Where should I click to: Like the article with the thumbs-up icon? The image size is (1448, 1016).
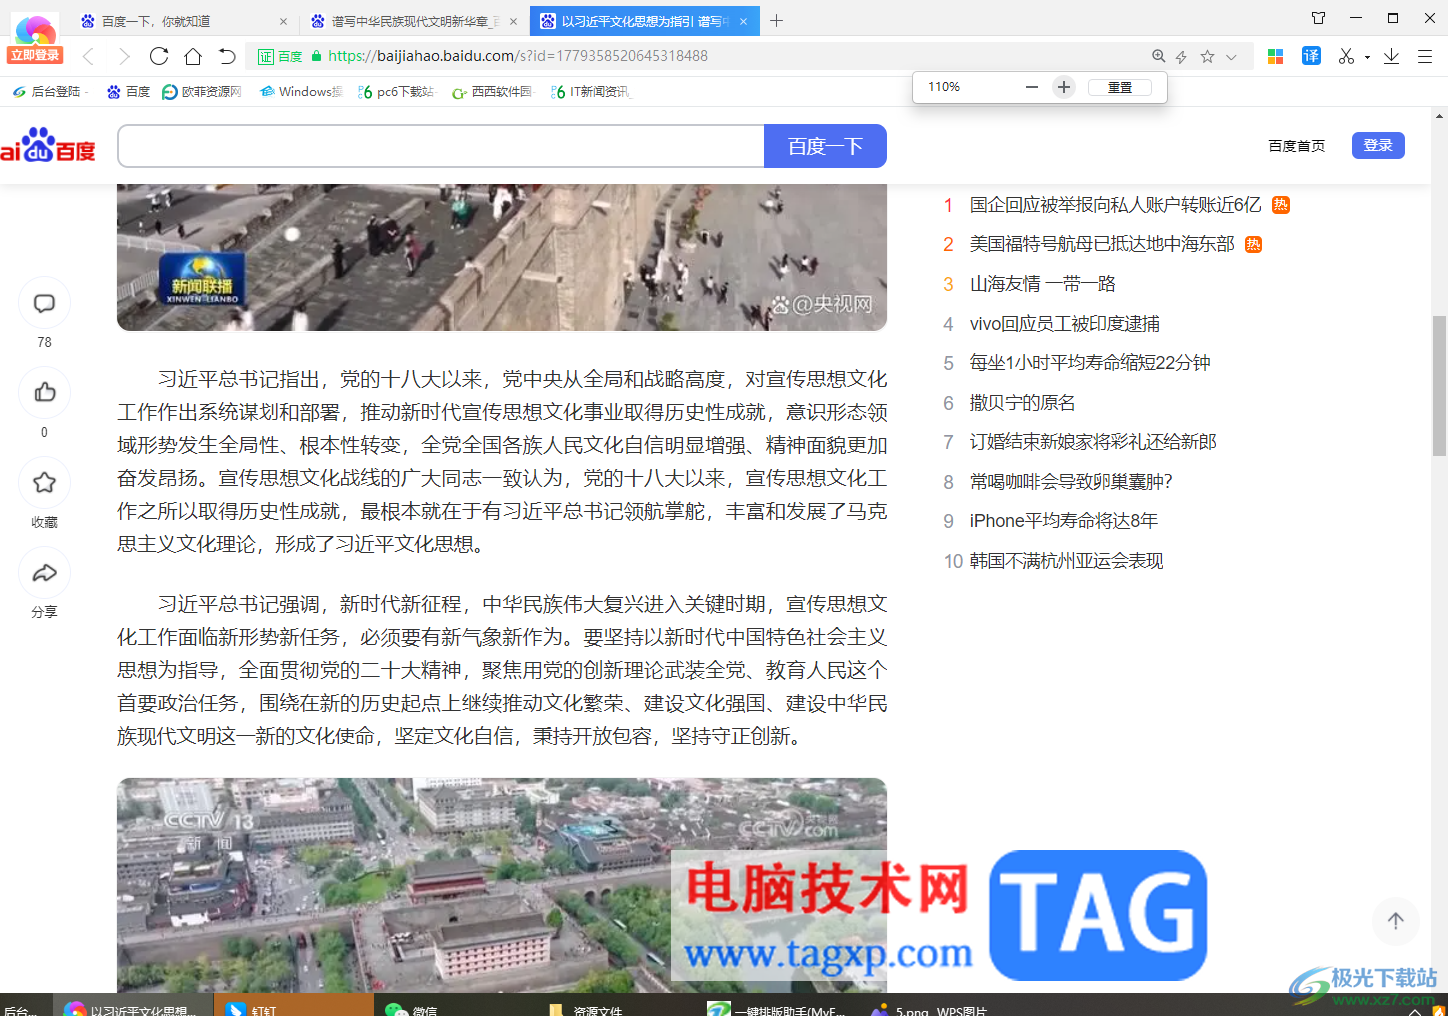[44, 392]
